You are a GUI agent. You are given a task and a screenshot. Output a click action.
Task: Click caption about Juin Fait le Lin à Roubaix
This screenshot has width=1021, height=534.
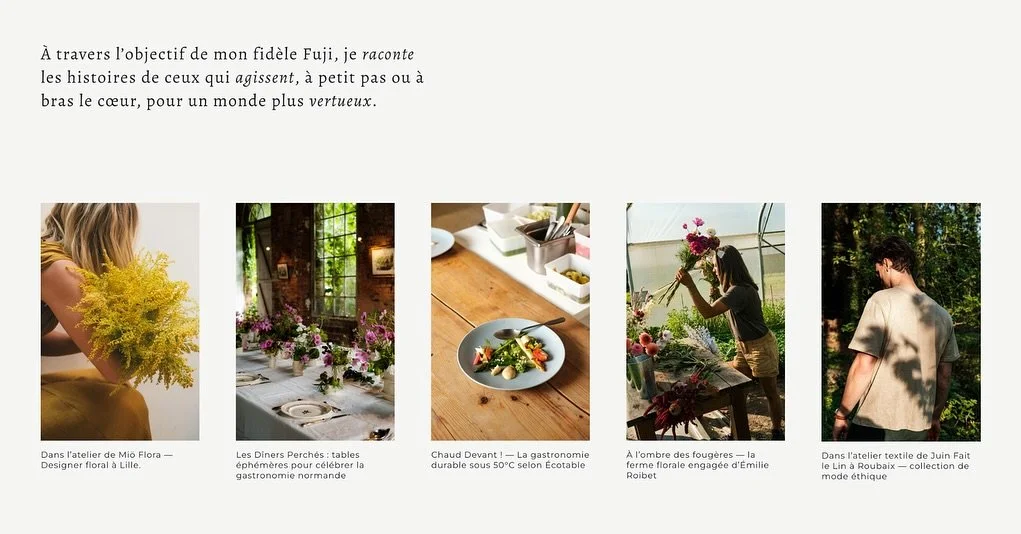tap(895, 466)
